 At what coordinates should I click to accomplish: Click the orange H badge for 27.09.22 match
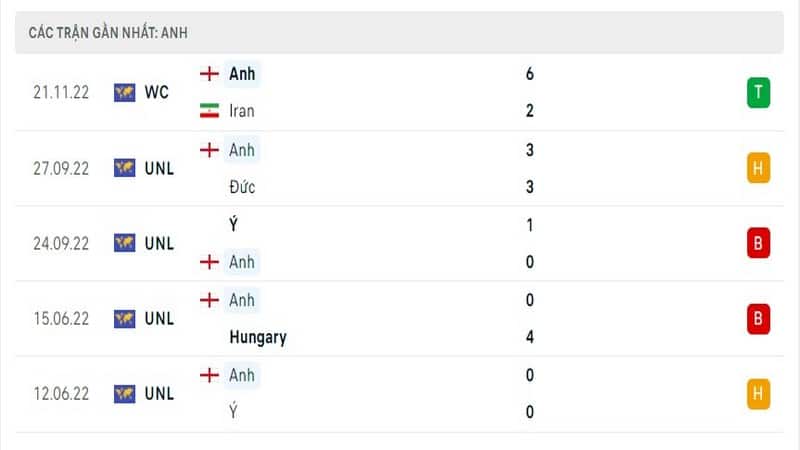pos(758,168)
